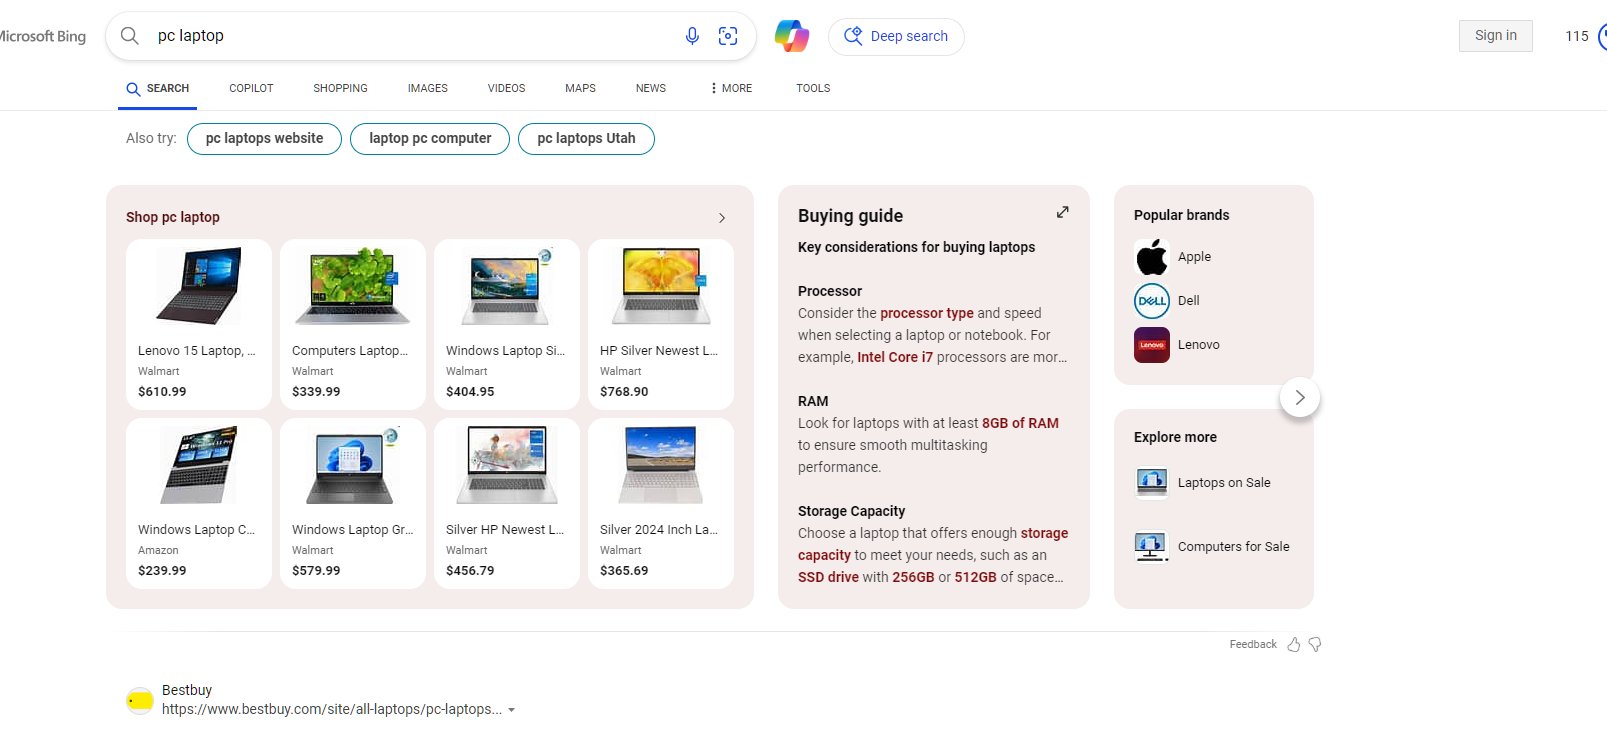Open the Windows Laptop Gr... $579.99 product image
The image size is (1607, 730).
353,466
